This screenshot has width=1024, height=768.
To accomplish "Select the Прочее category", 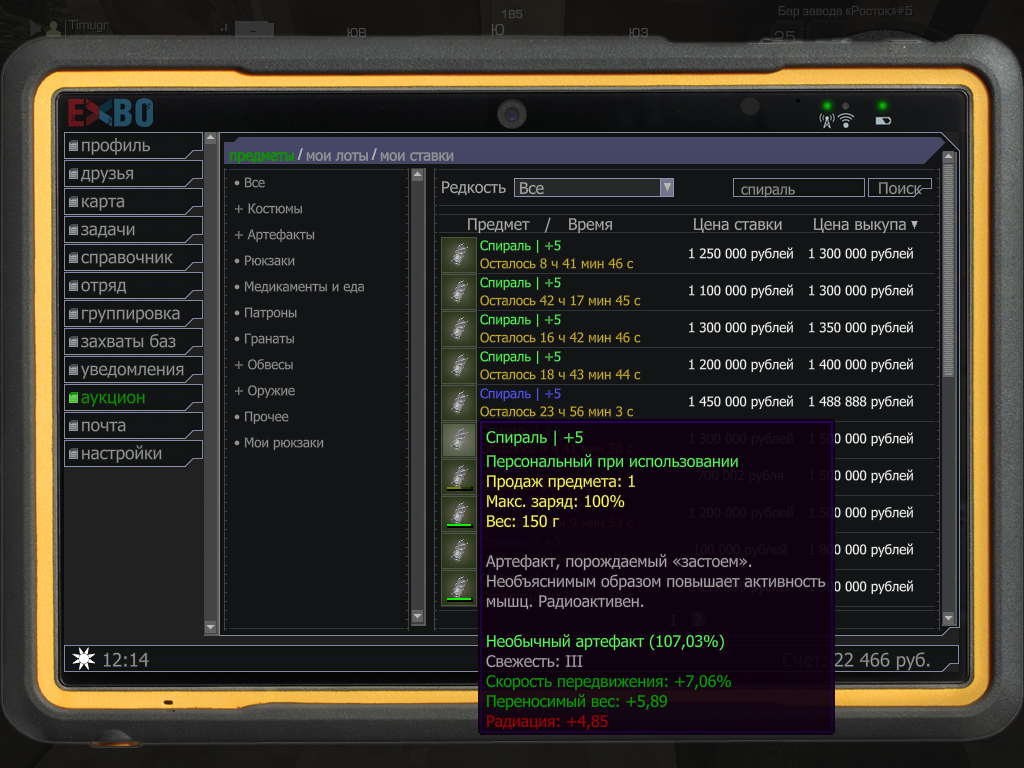I will pyautogui.click(x=261, y=417).
